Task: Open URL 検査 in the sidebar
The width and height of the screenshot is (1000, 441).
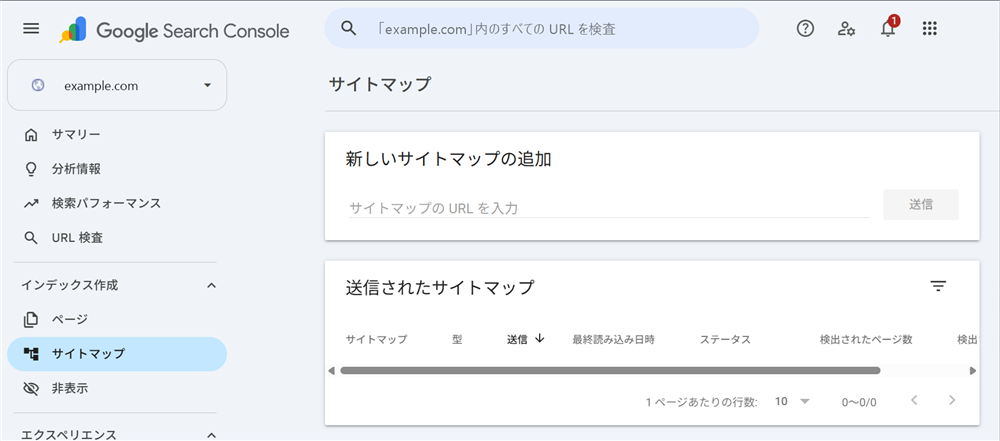Action: (x=117, y=238)
